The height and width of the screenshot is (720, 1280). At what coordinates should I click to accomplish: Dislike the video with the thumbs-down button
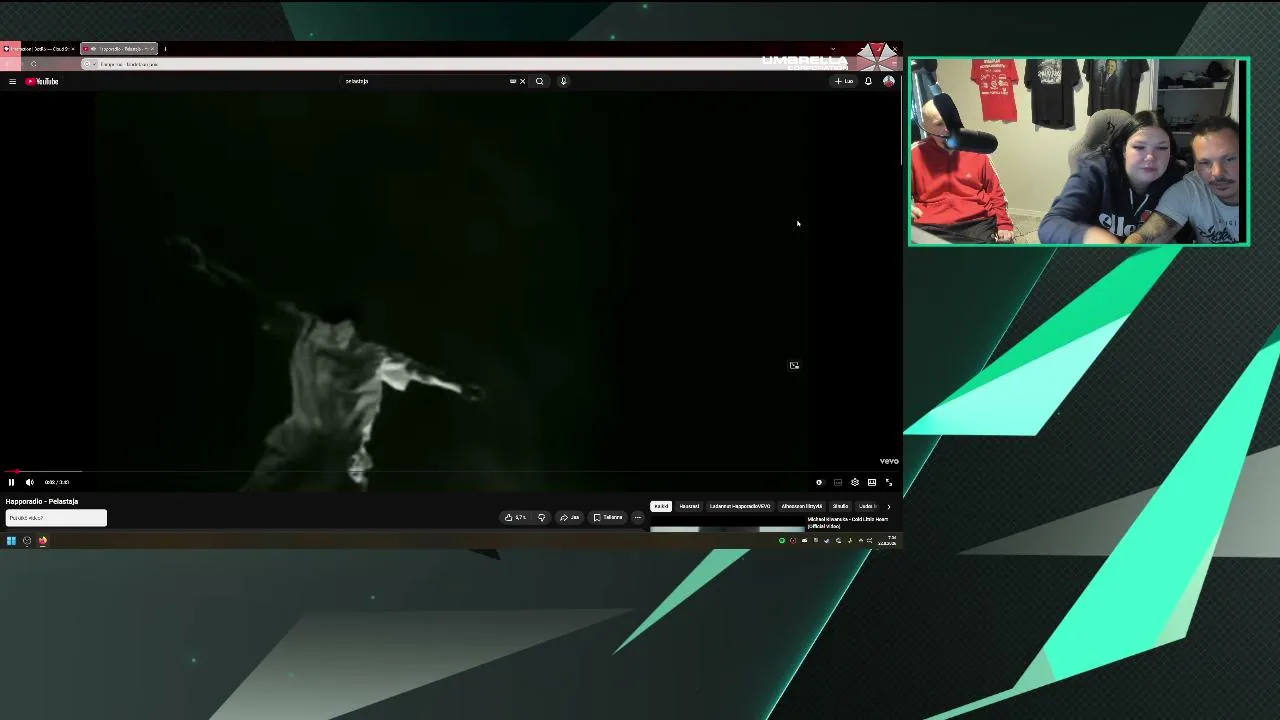coord(541,517)
